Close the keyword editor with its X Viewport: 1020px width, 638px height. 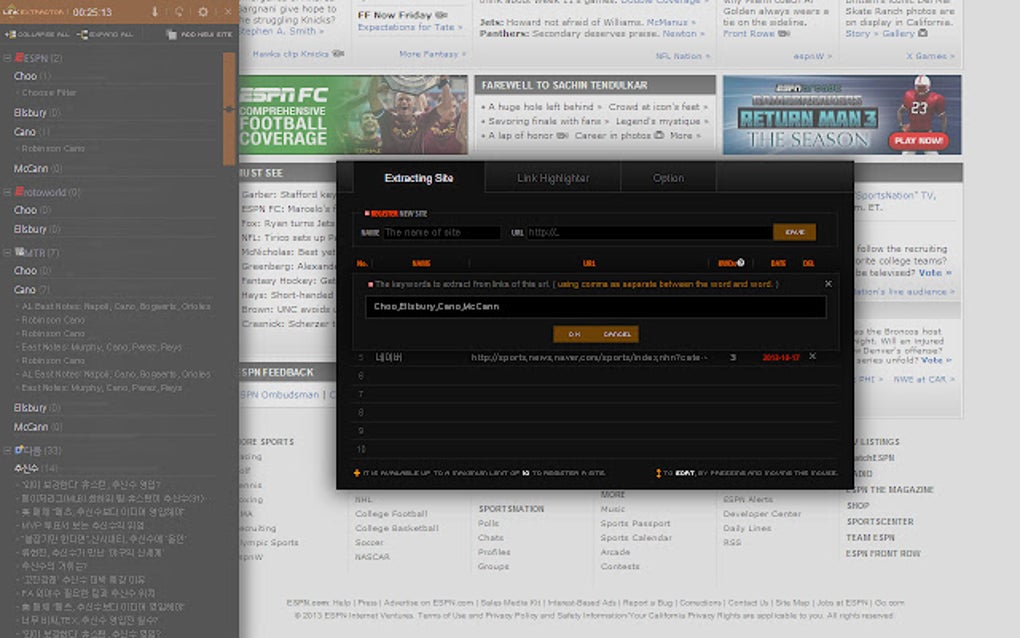coord(828,283)
